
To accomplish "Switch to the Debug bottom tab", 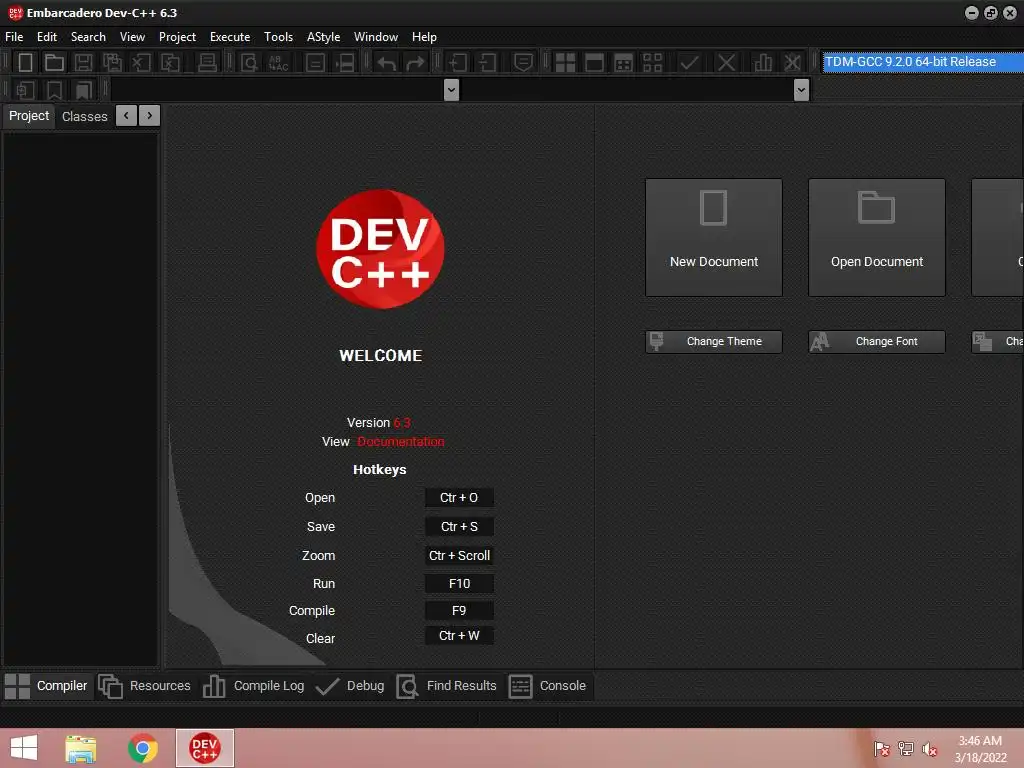I will 351,686.
